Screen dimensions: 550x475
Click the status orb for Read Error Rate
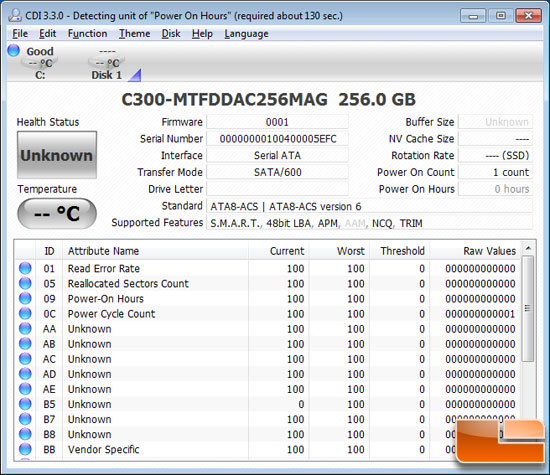(x=25, y=268)
